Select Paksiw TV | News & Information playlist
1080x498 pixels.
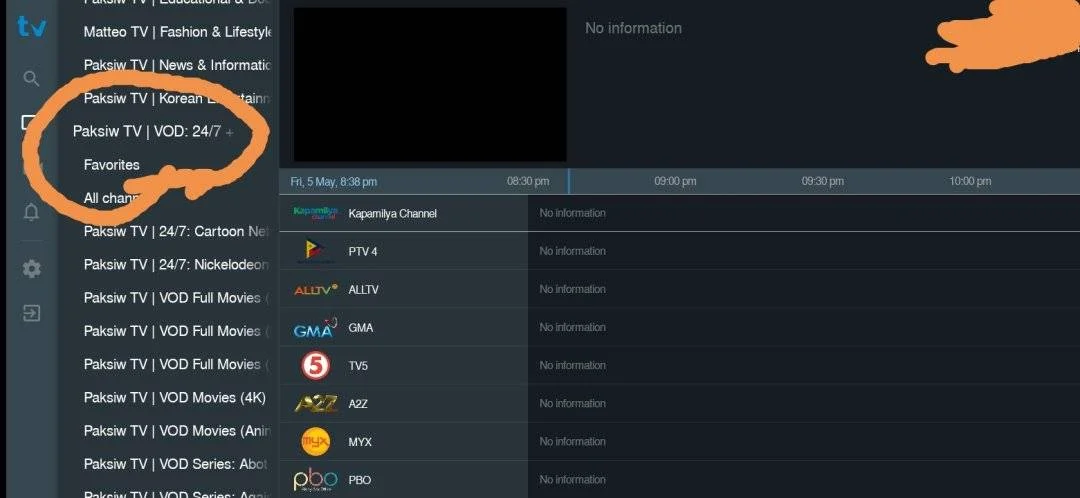coord(177,65)
